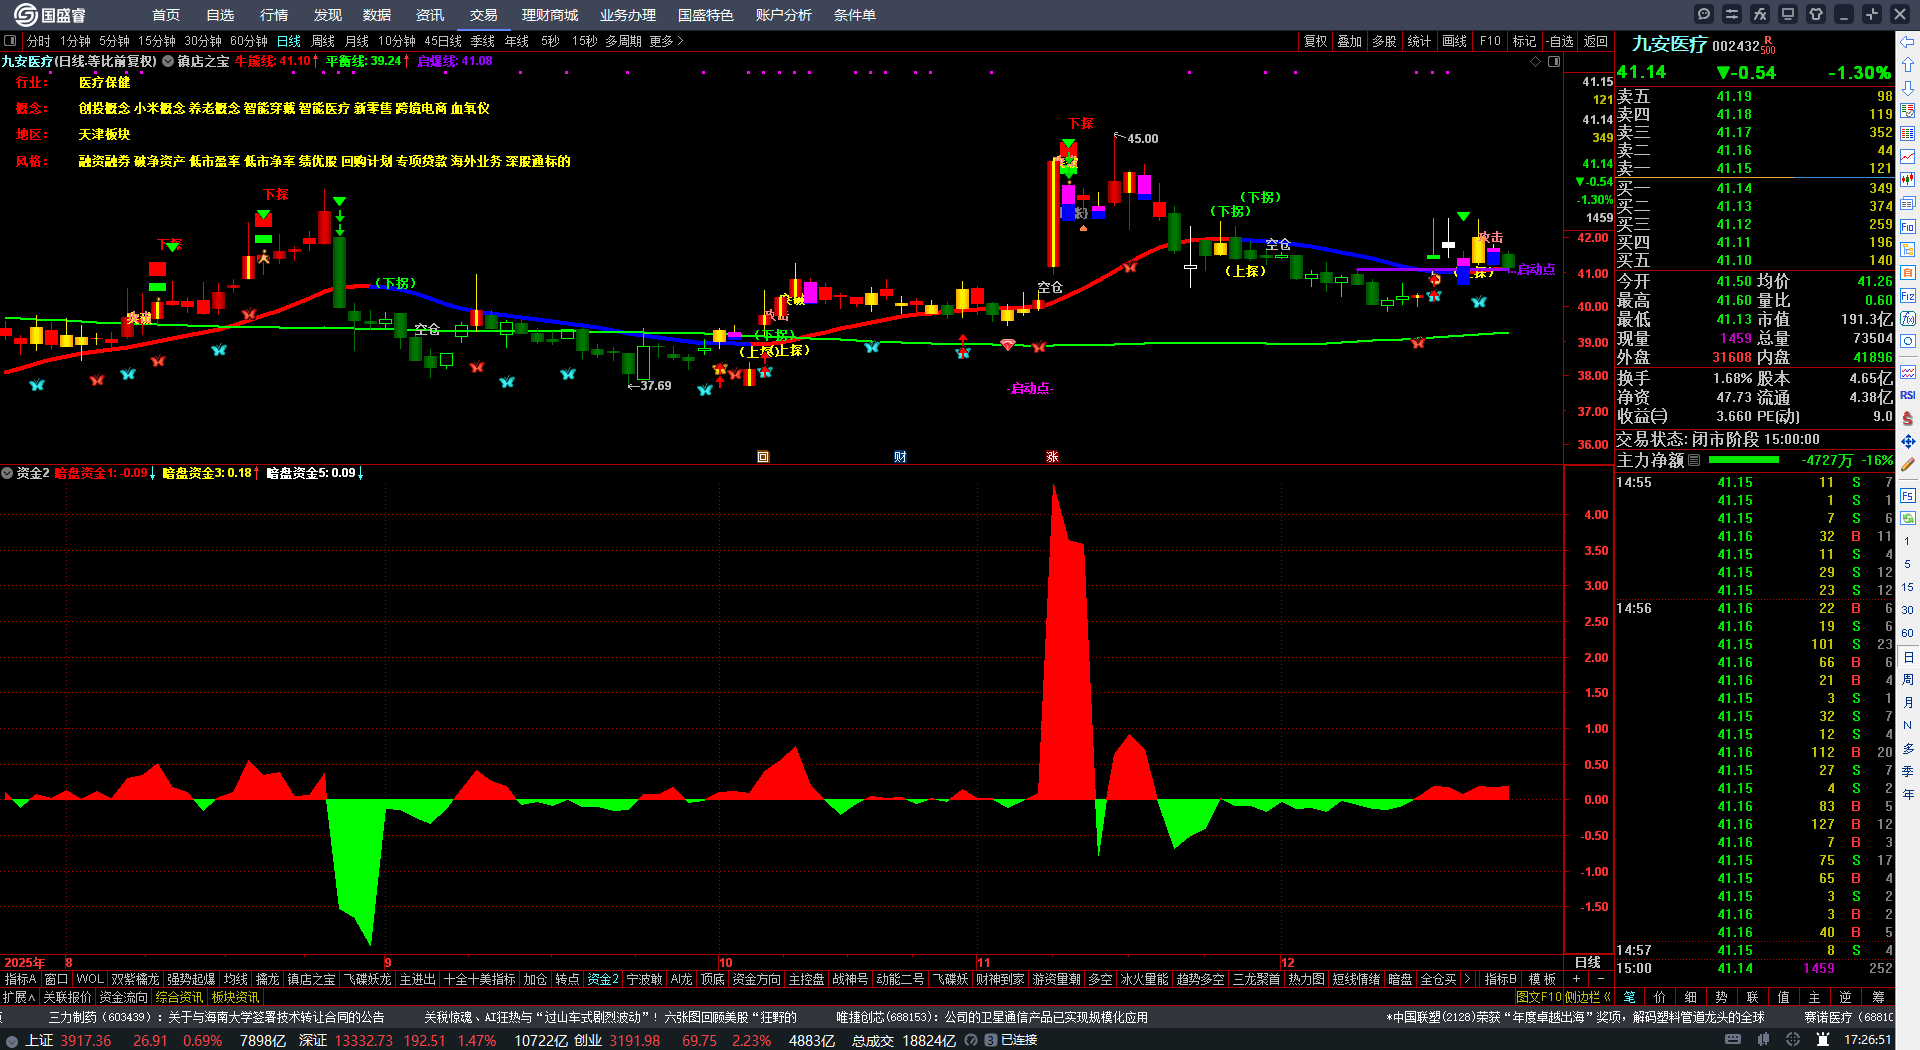Click the four-way move arrows sidebar icon
The image size is (1920, 1050).
[x=1908, y=441]
